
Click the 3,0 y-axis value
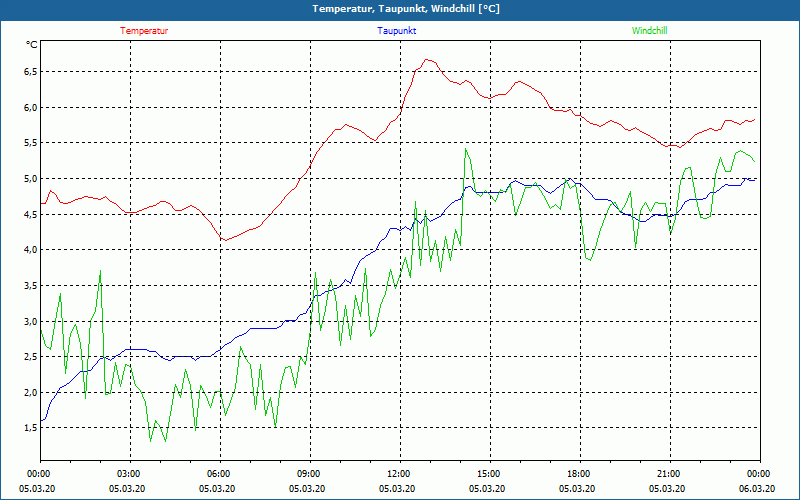30,321
